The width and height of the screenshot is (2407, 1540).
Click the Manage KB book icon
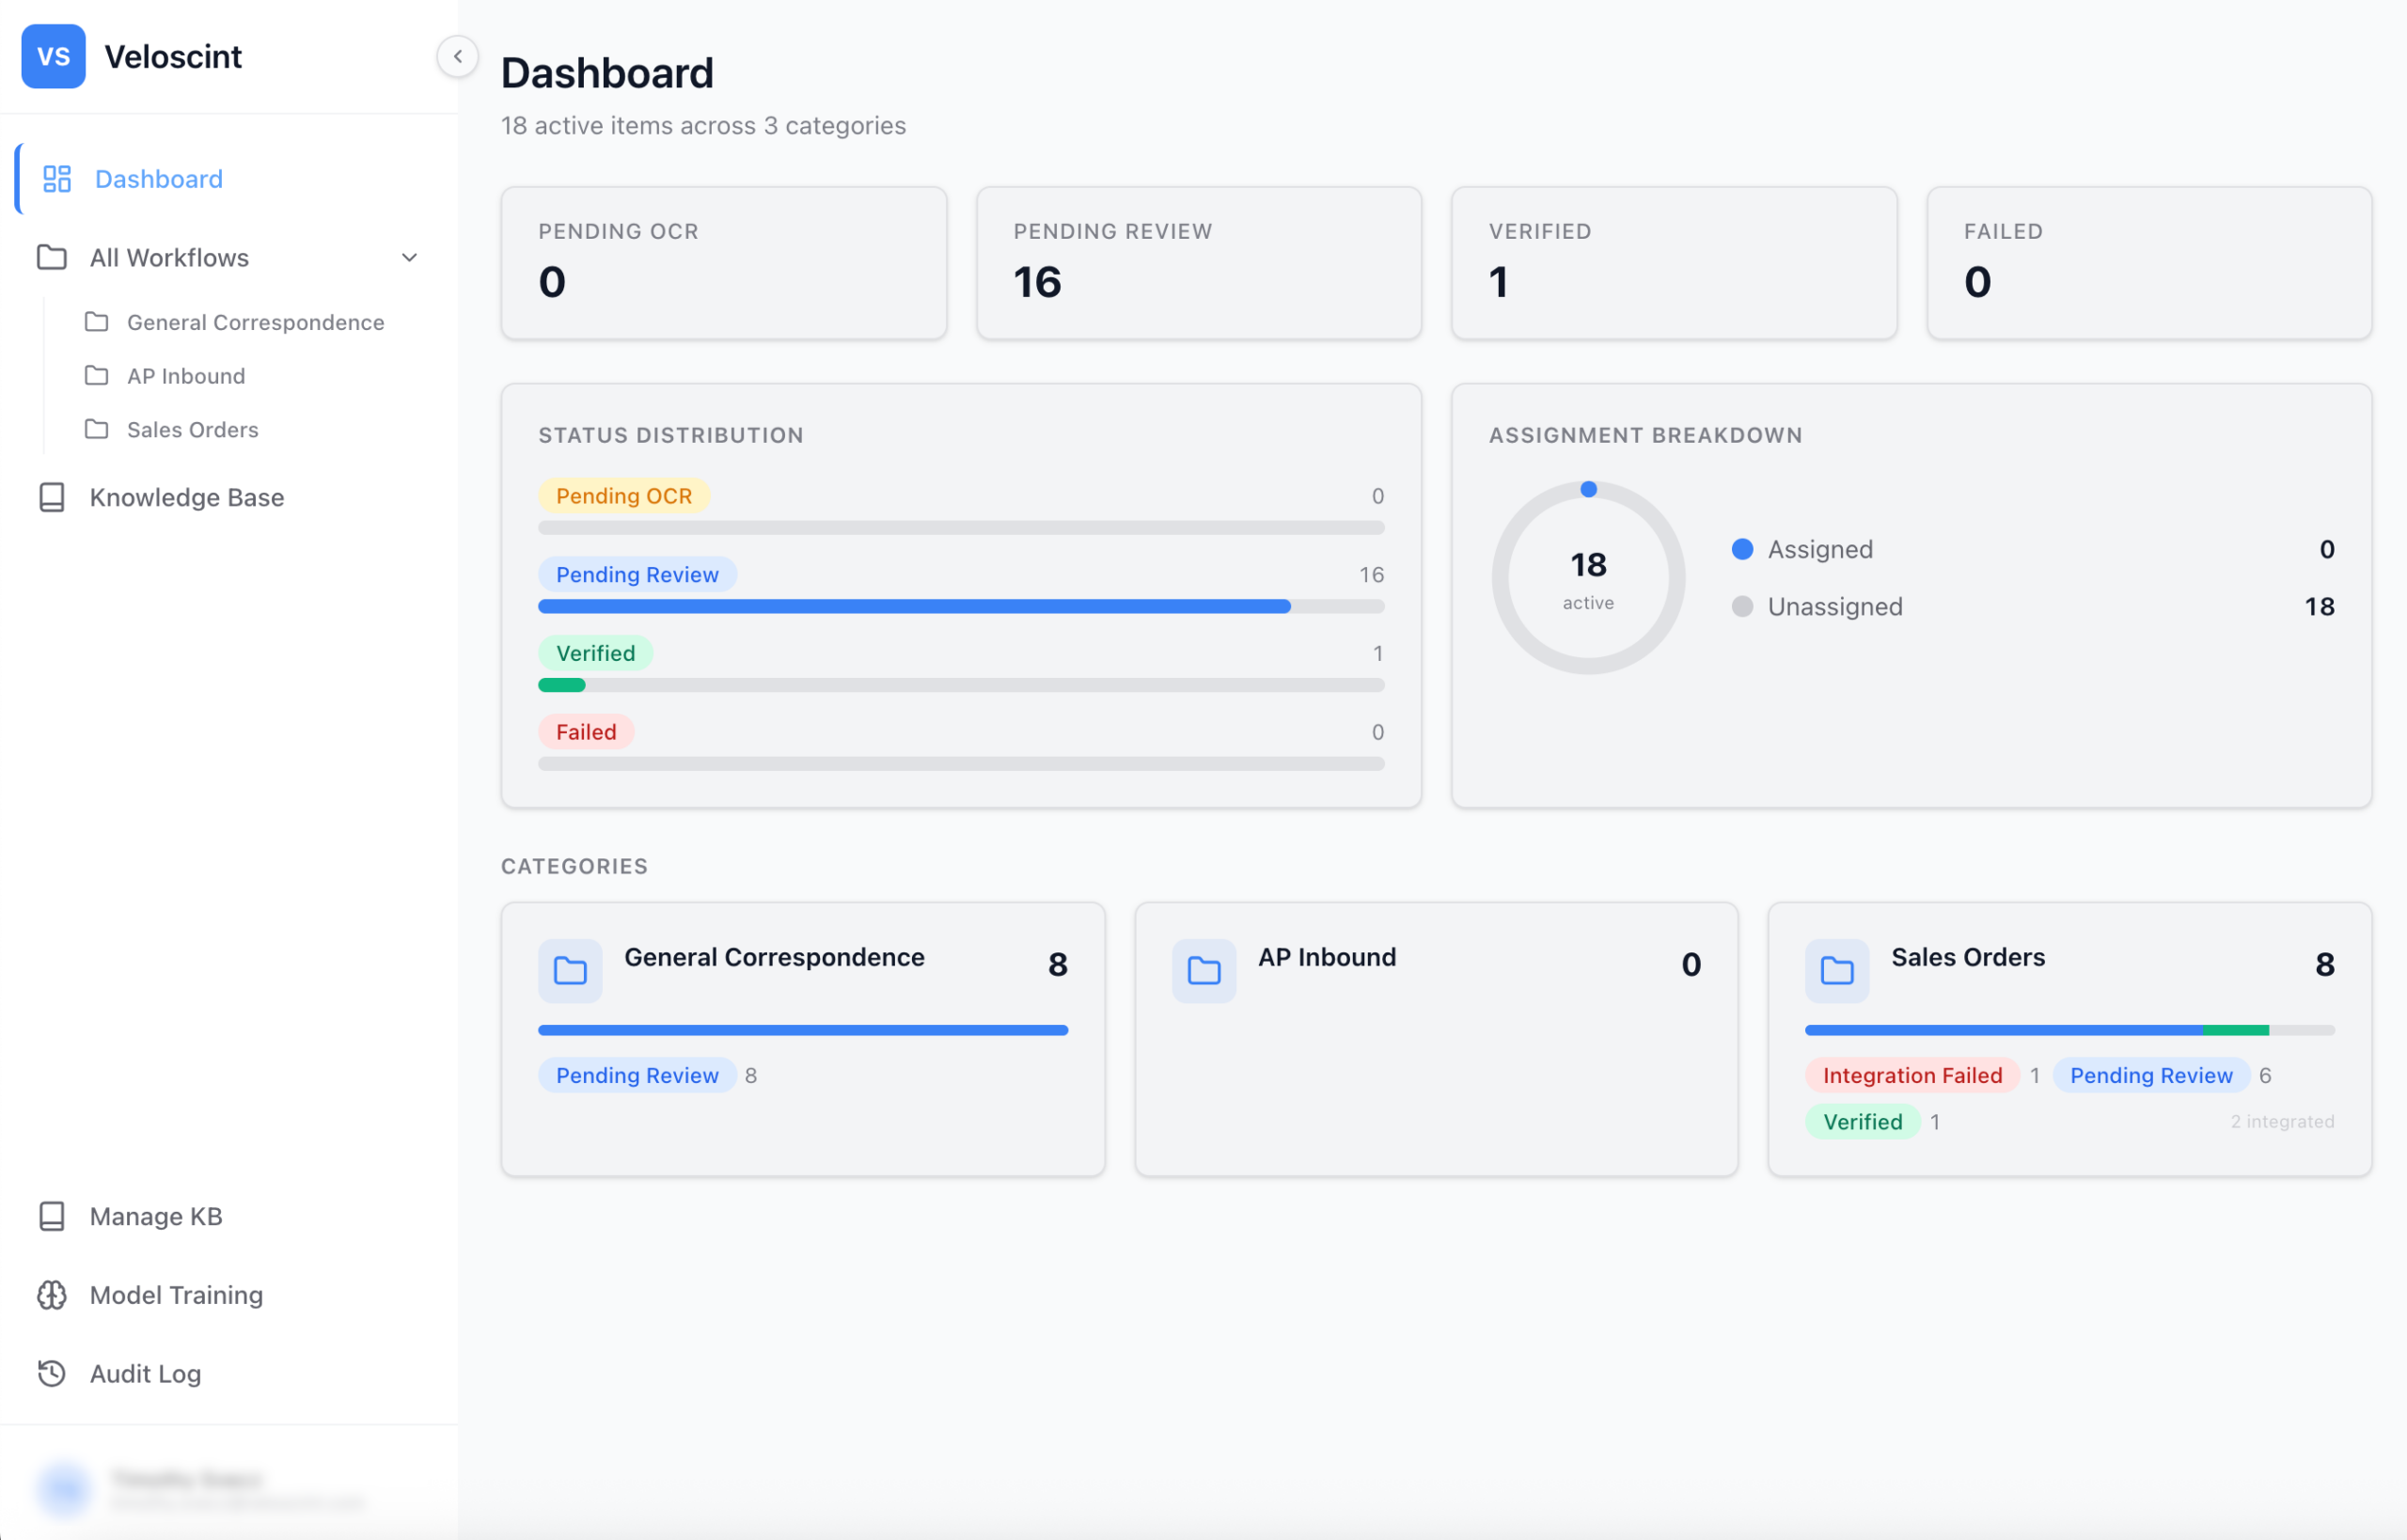click(52, 1216)
